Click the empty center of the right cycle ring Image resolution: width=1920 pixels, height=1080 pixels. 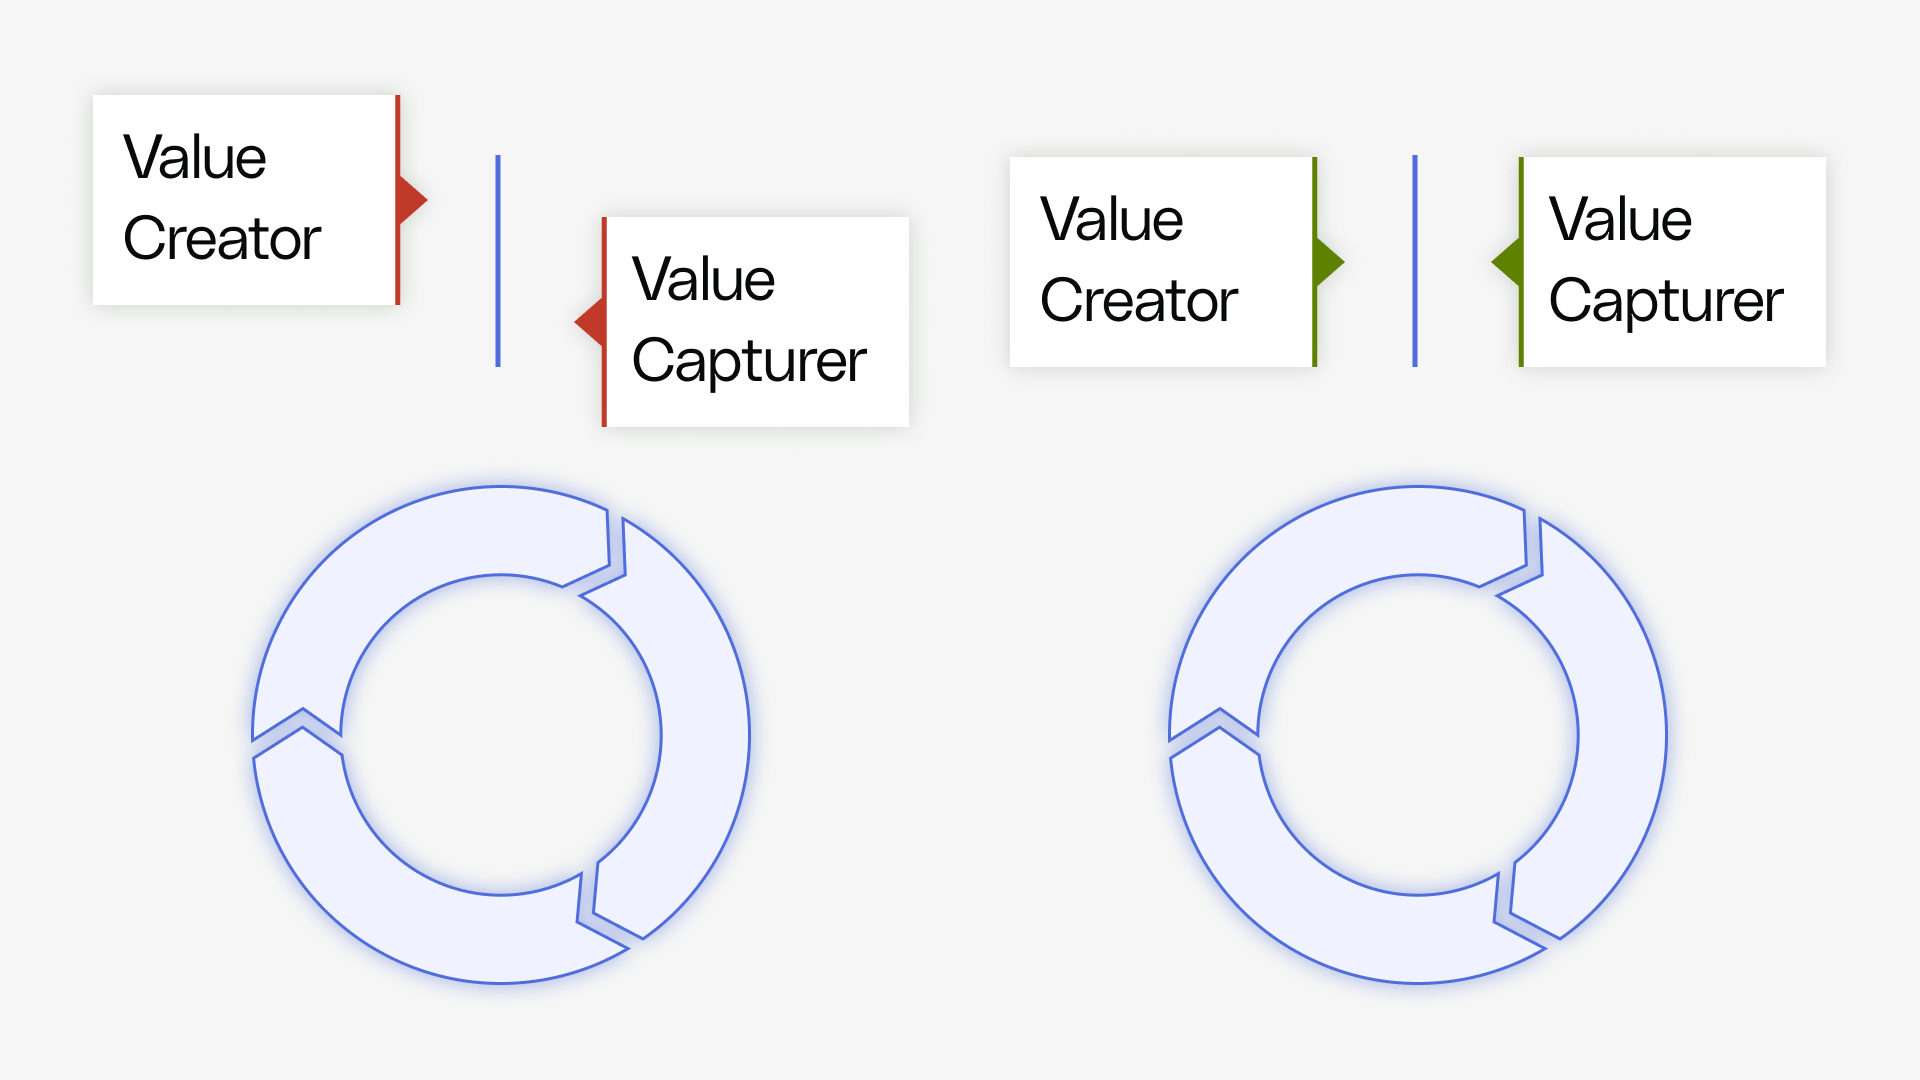point(1418,735)
